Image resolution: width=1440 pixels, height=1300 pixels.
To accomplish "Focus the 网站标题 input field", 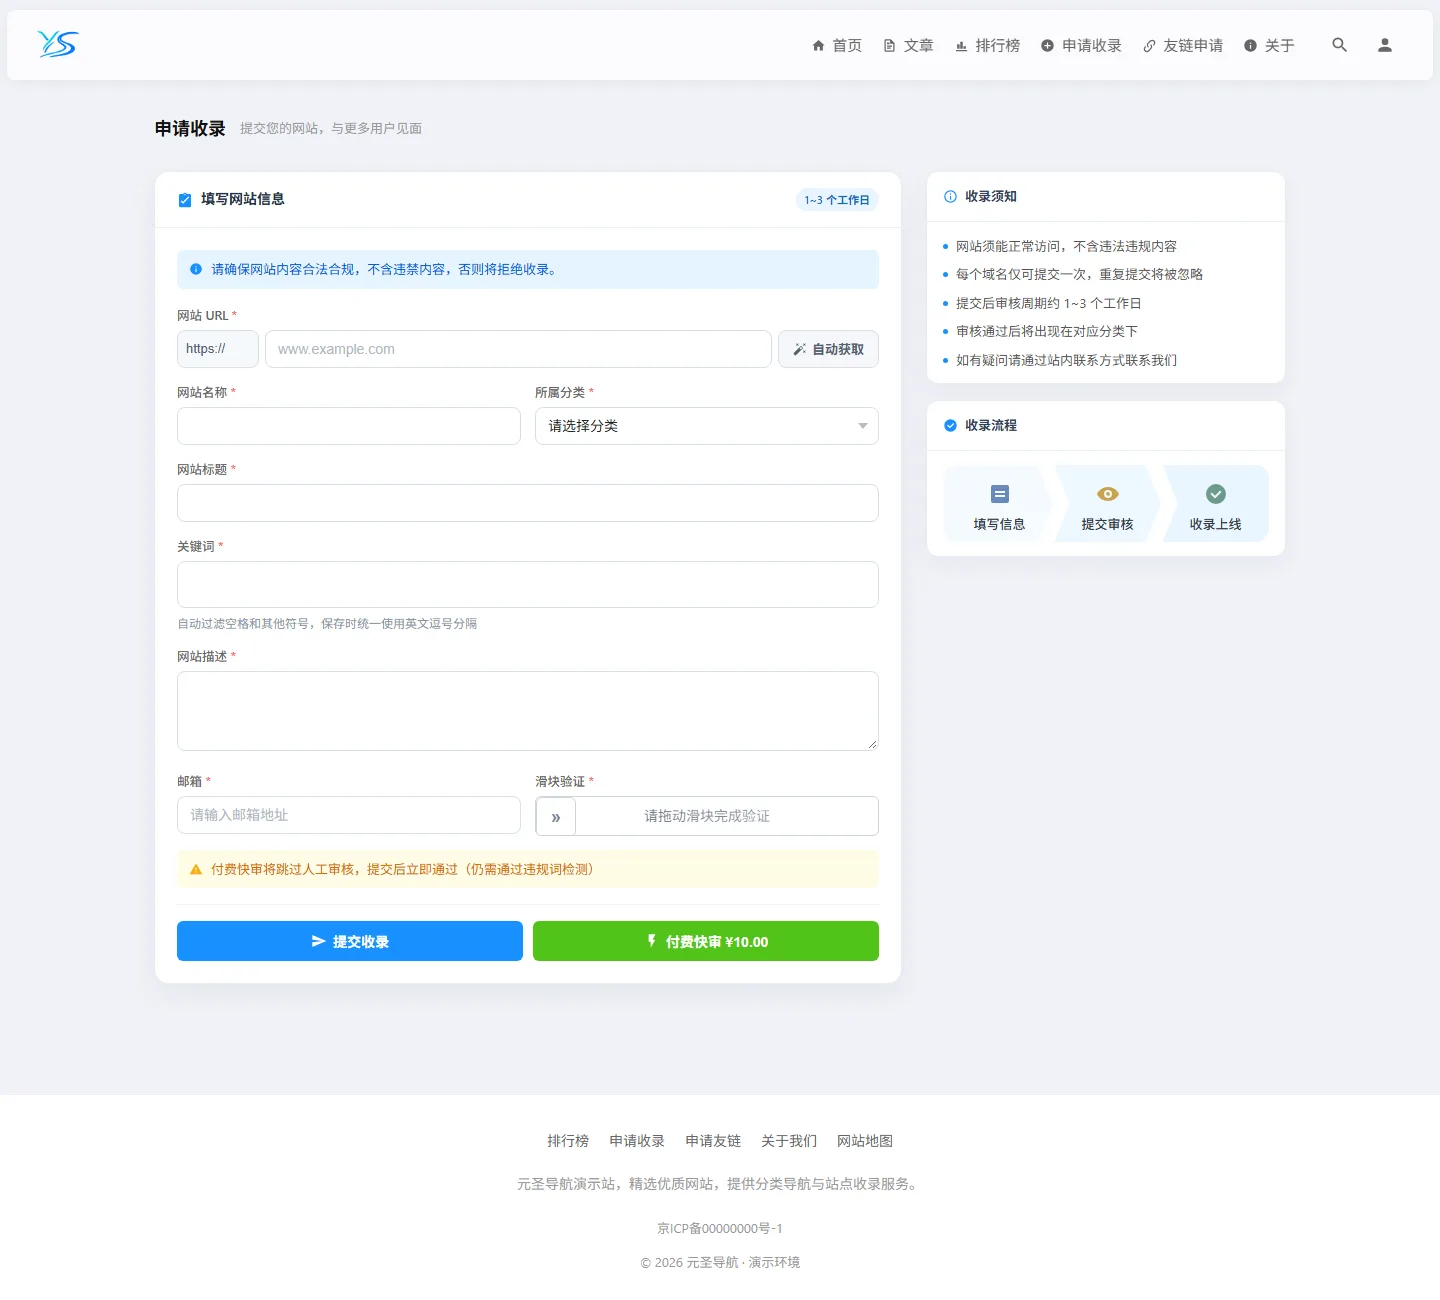I will point(528,503).
